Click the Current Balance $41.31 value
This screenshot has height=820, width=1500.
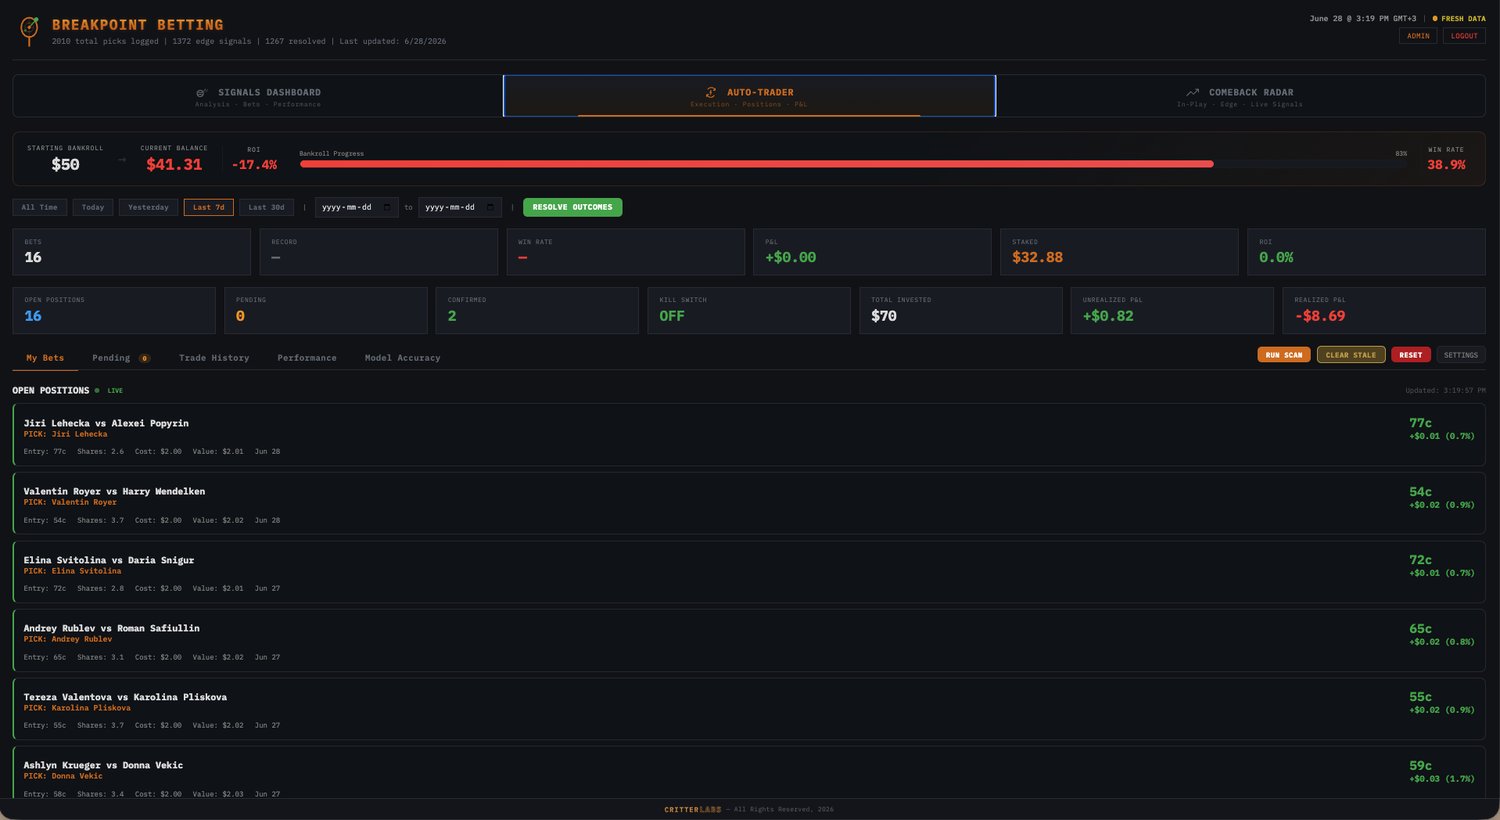174,164
